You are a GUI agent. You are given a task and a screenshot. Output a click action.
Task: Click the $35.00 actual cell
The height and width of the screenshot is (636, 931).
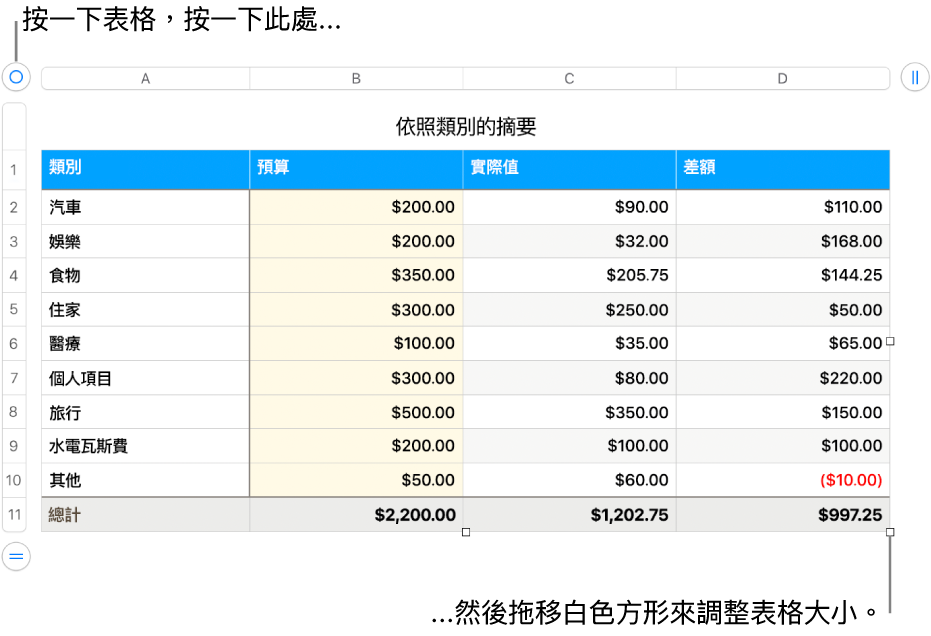(x=569, y=343)
